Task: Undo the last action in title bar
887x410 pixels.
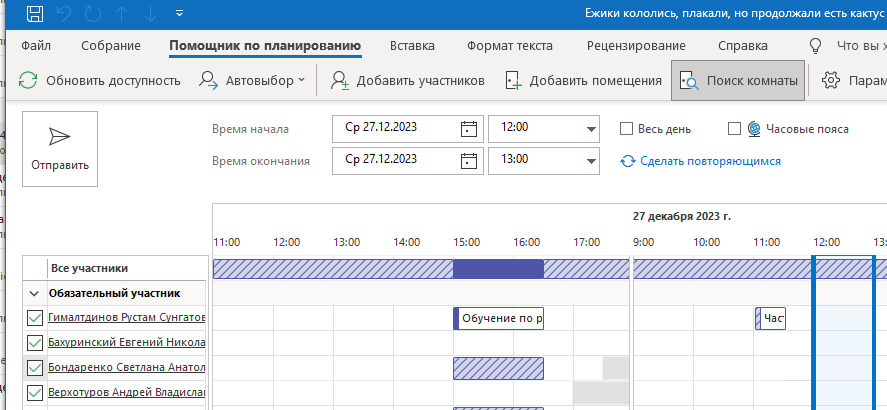Action: coord(64,14)
